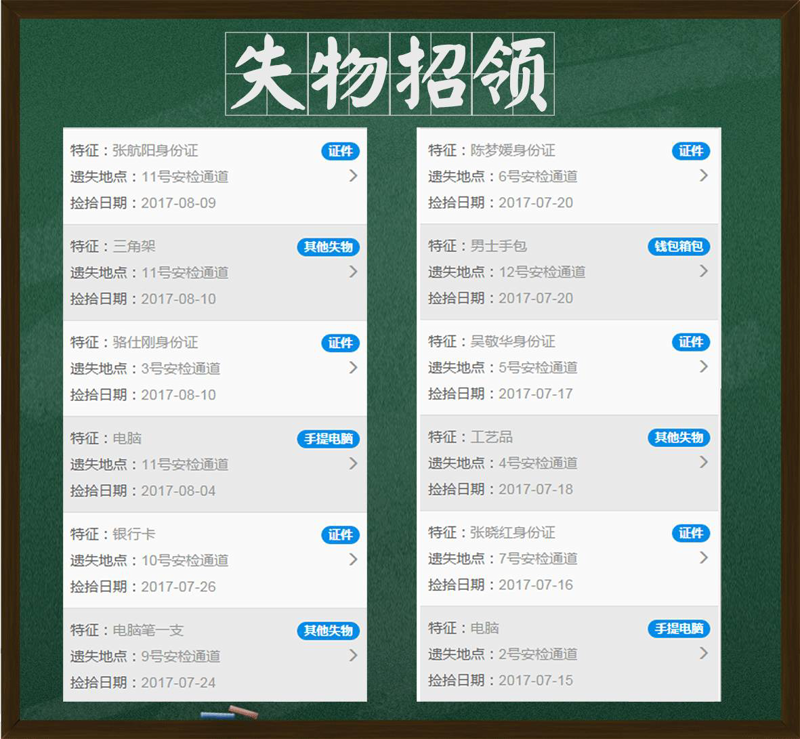The height and width of the screenshot is (739, 800).
Task: Click 遗失地点：7号安检通道 text
Action: 503,559
